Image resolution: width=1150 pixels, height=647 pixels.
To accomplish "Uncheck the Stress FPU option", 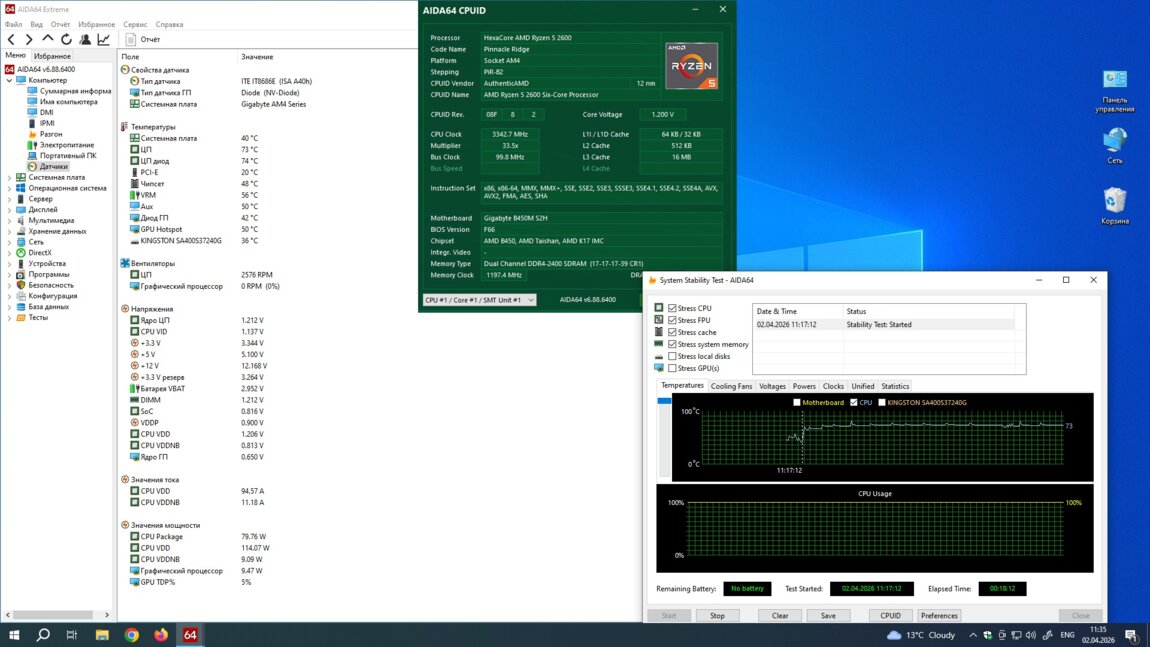I will click(x=673, y=320).
